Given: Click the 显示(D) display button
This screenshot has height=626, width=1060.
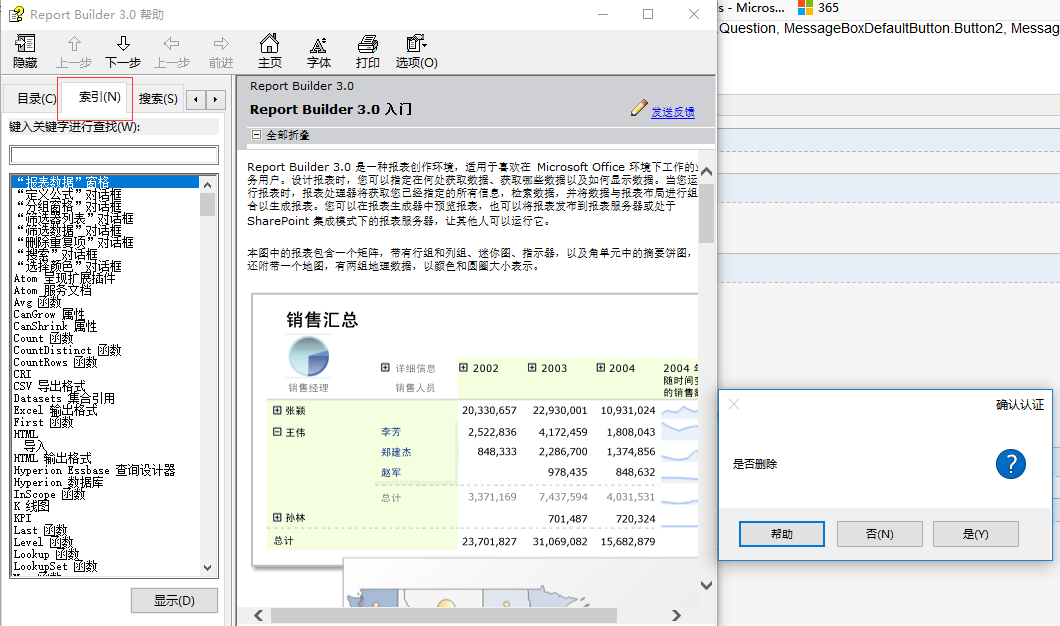Looking at the screenshot, I should tap(174, 600).
